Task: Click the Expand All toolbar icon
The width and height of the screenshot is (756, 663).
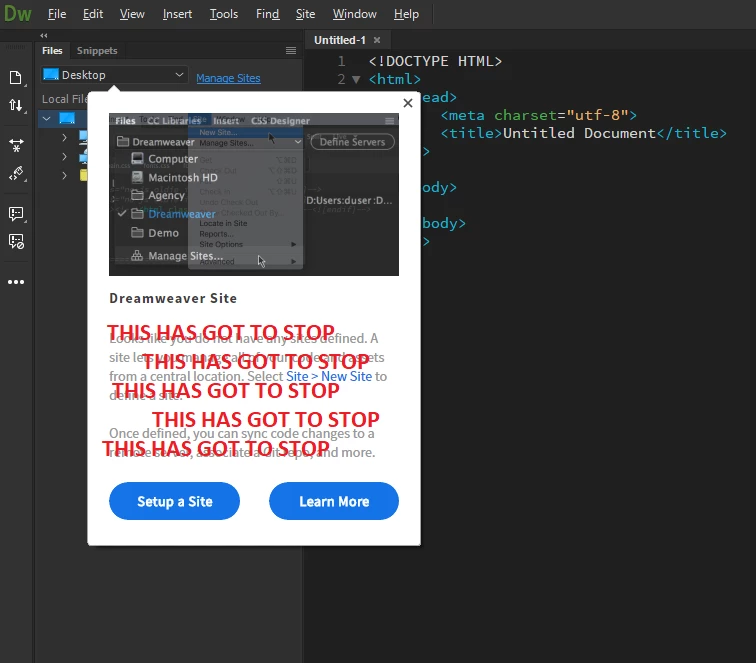Action: (16, 145)
